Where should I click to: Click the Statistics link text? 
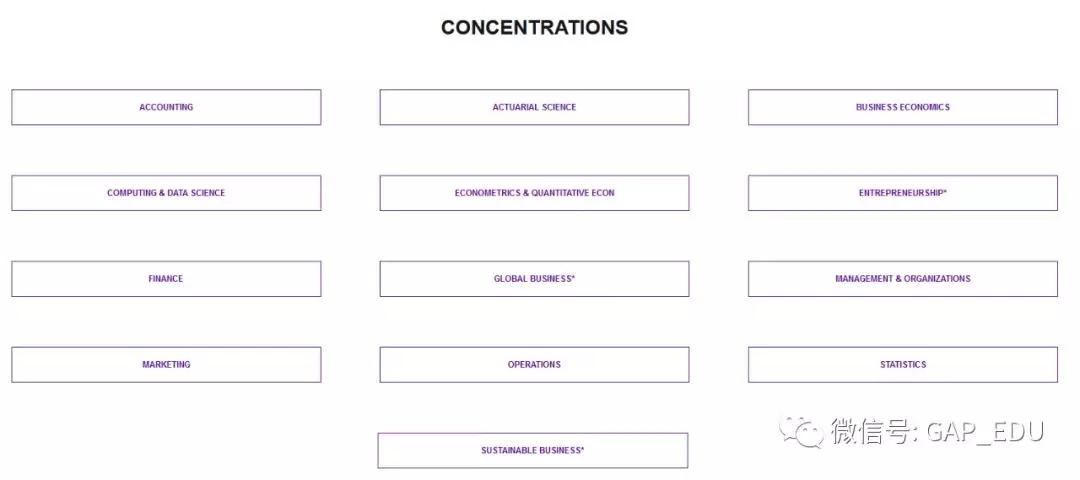coord(903,364)
